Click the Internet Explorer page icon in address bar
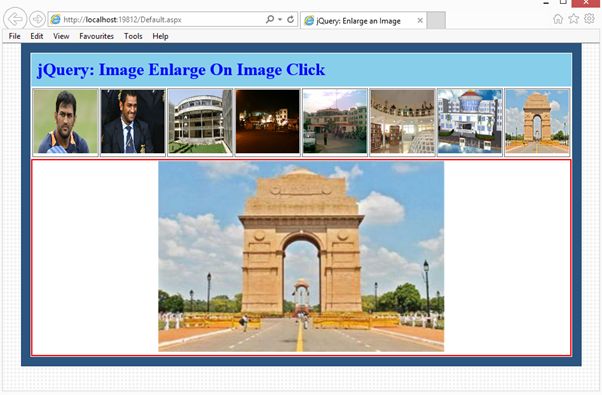 tap(56, 19)
